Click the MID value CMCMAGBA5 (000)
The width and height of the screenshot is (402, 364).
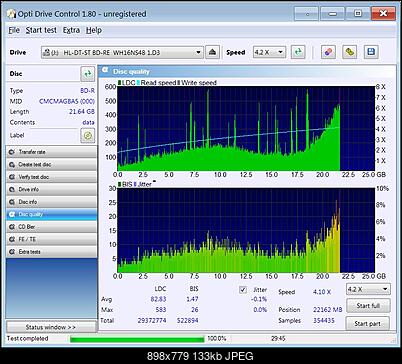coord(67,101)
